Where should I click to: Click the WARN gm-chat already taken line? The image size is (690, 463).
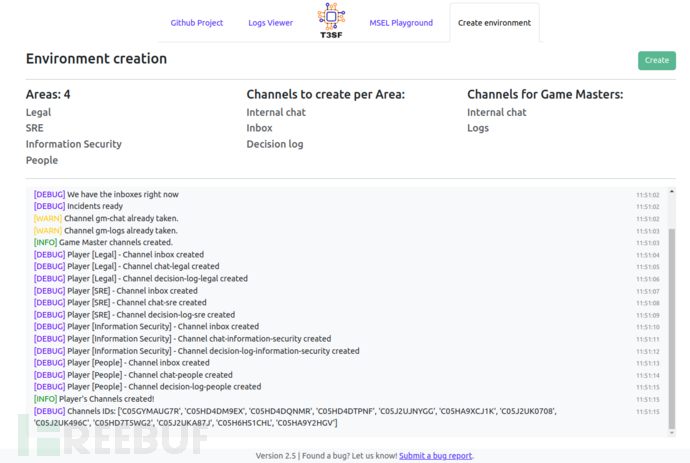coord(106,219)
